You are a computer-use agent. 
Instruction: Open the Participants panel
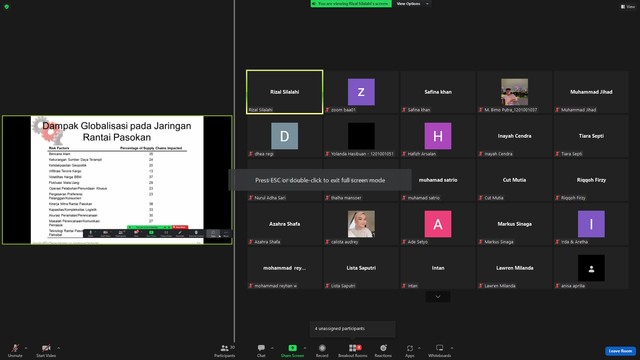224,350
